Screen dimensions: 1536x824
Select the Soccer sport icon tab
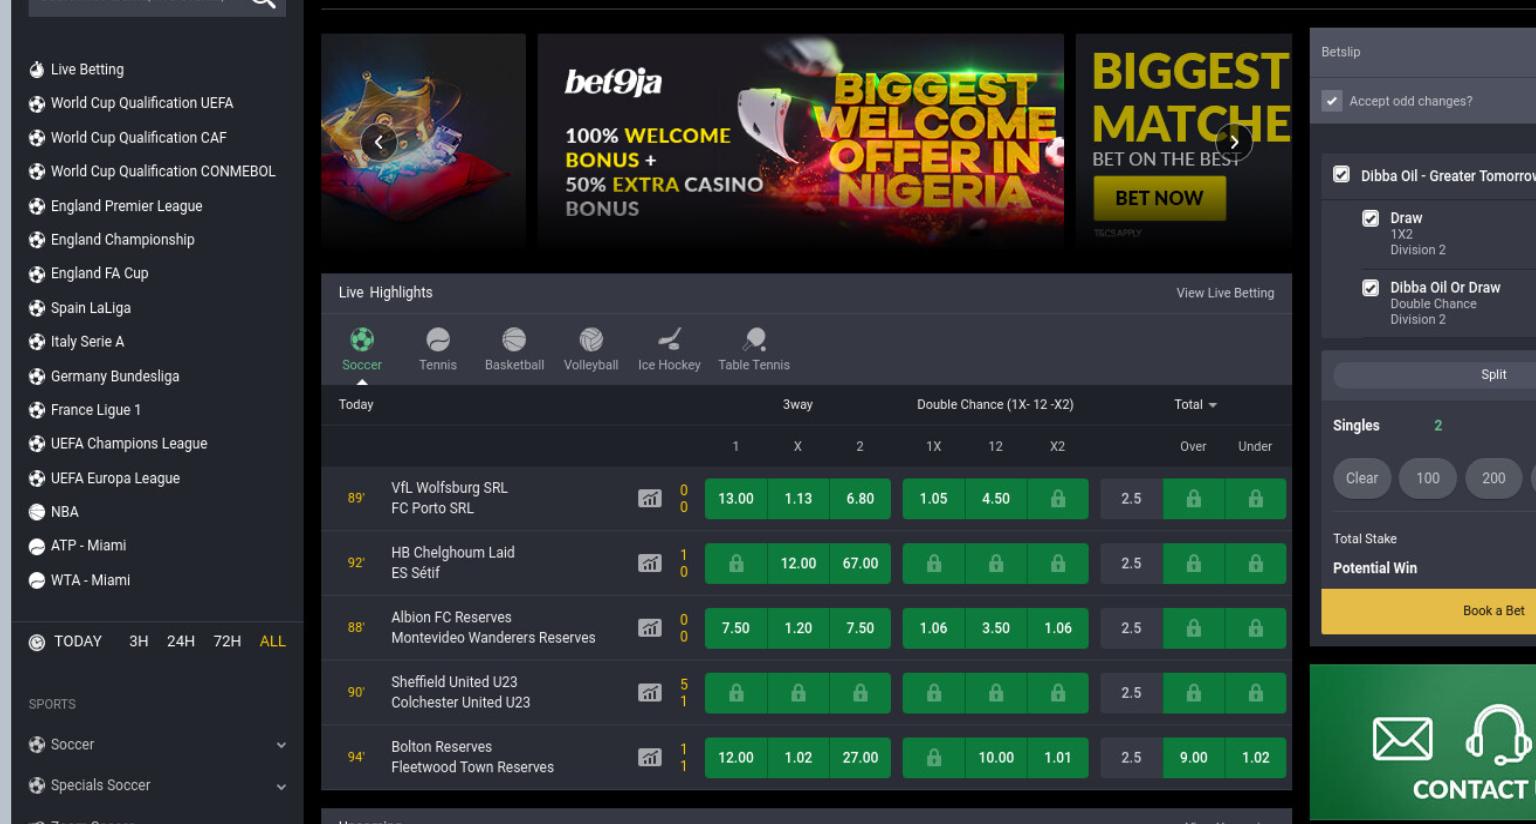[362, 350]
